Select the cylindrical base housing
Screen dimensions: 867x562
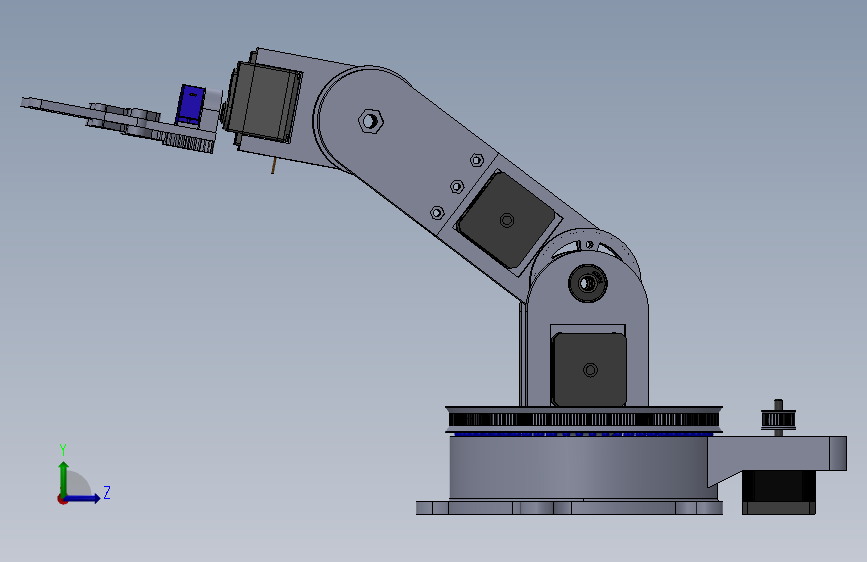[578, 467]
